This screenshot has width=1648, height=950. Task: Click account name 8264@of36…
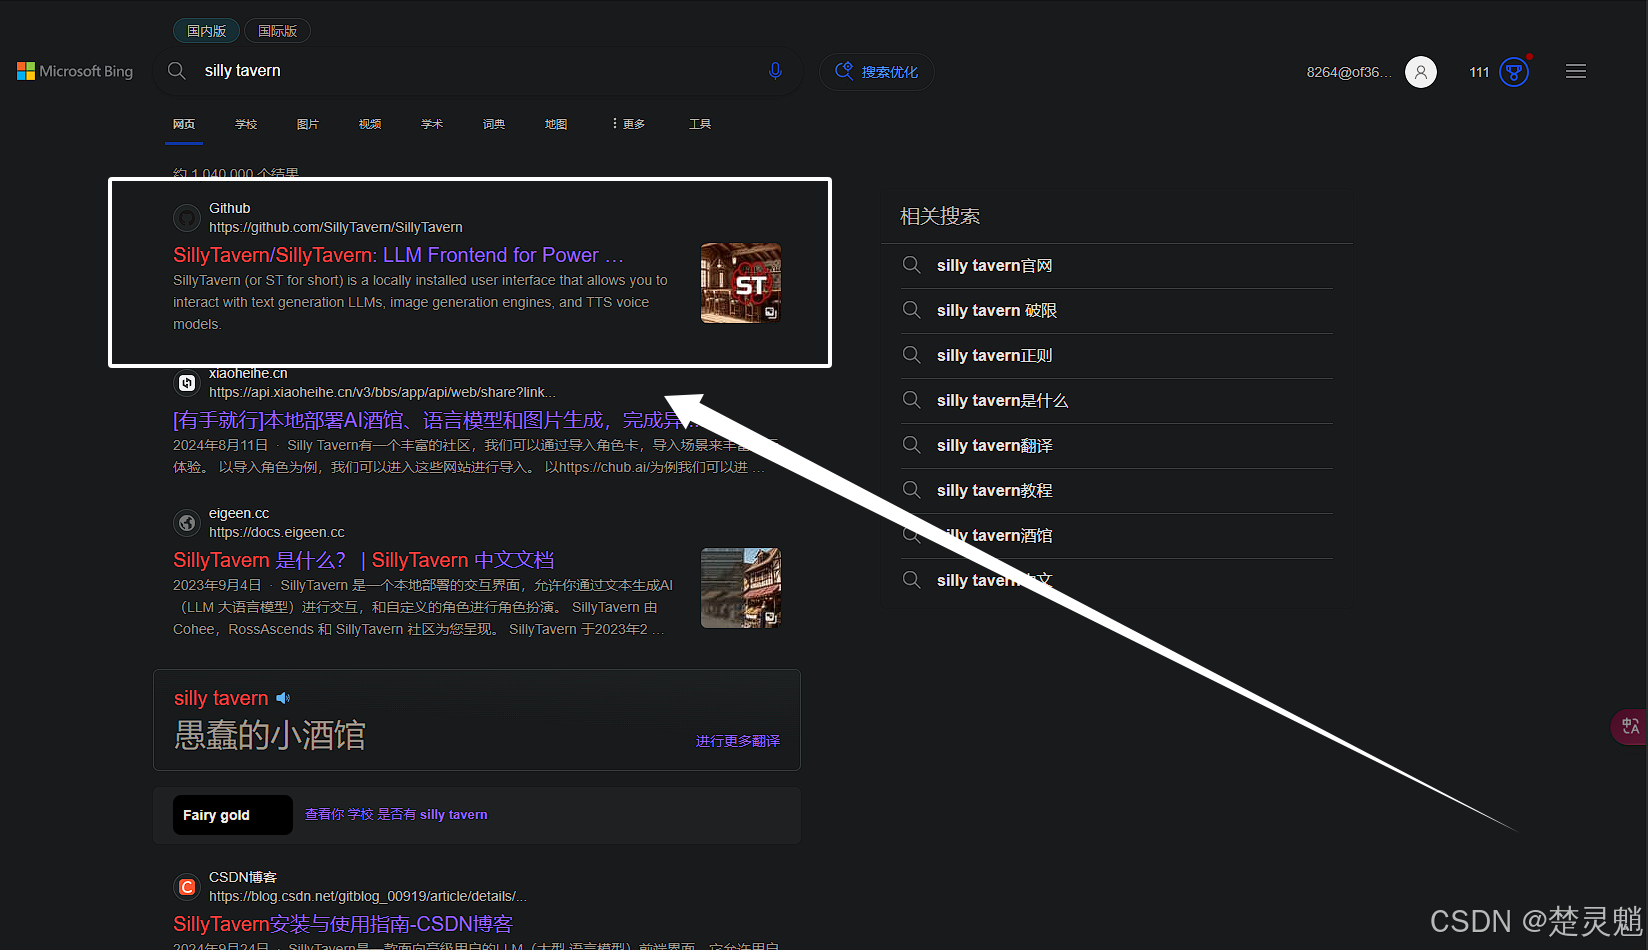tap(1348, 72)
